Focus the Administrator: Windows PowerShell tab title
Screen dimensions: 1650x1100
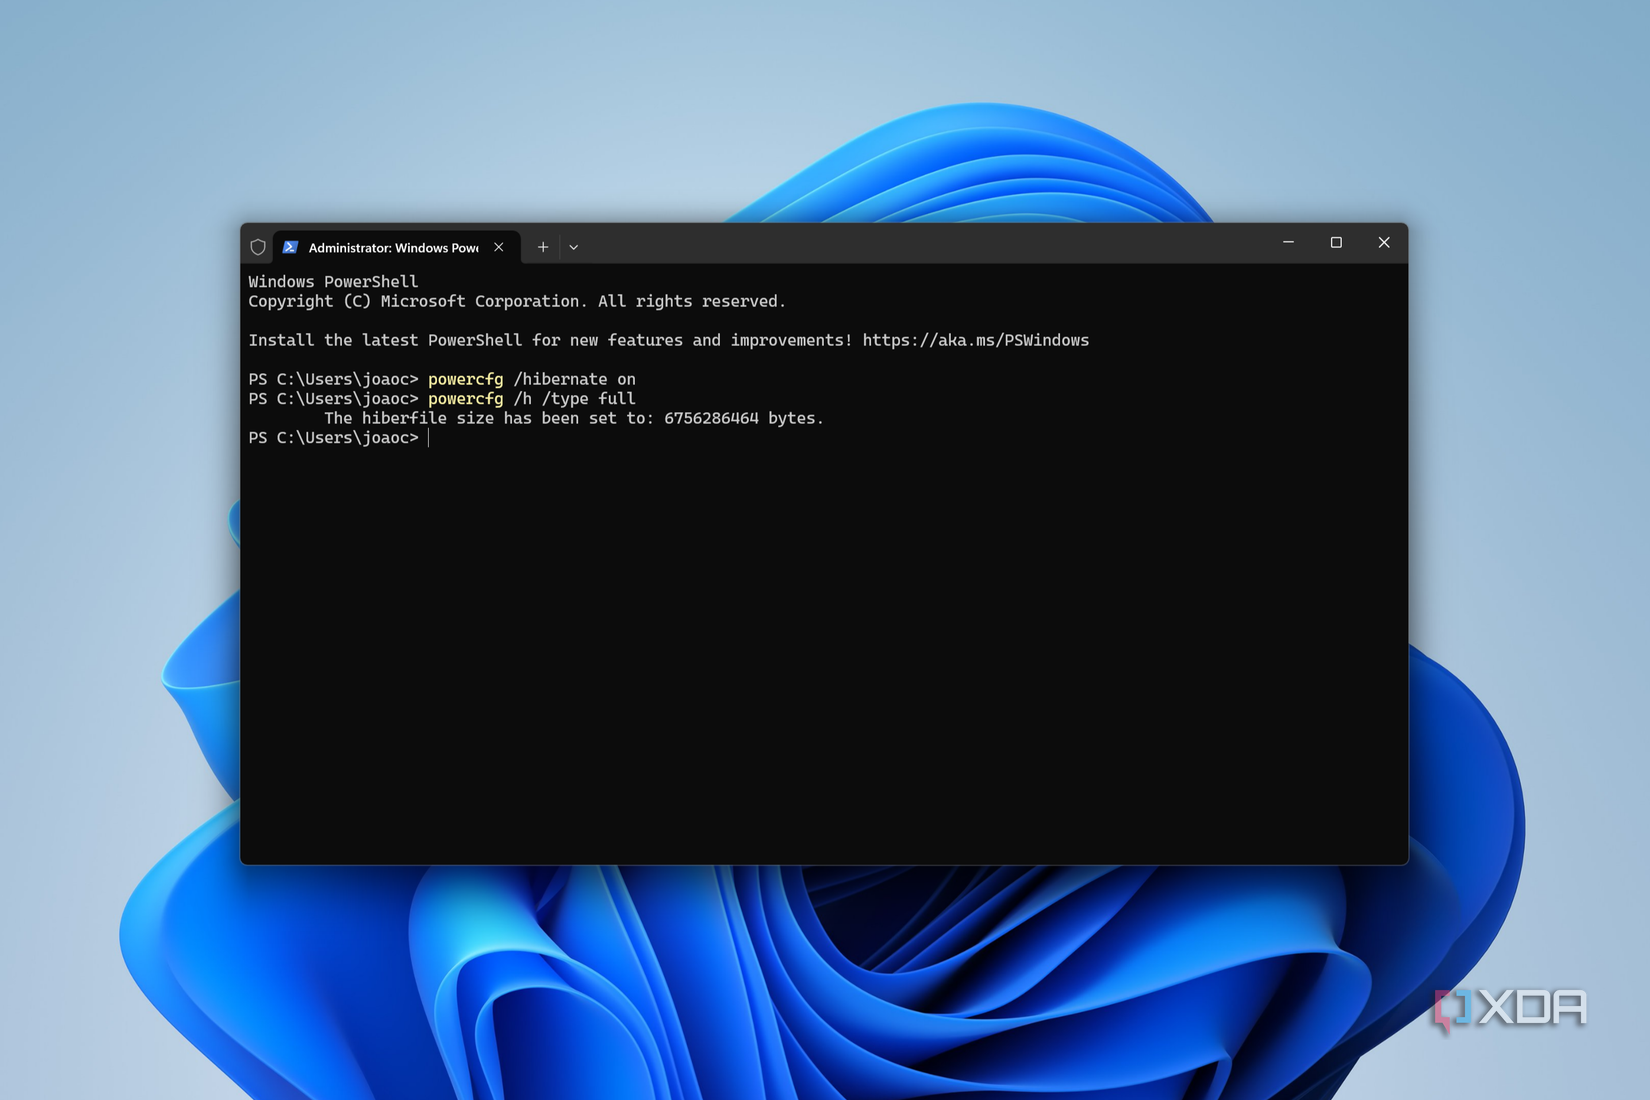390,247
